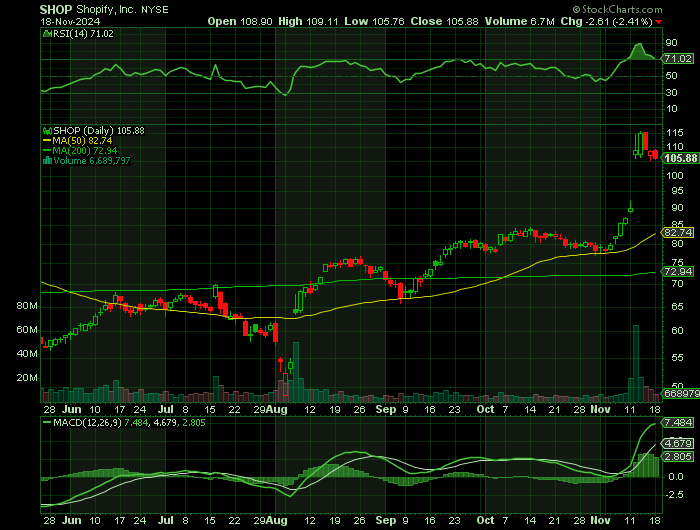Image resolution: width=700 pixels, height=530 pixels.
Task: Select the Volume 6.7M header value
Action: (x=520, y=21)
